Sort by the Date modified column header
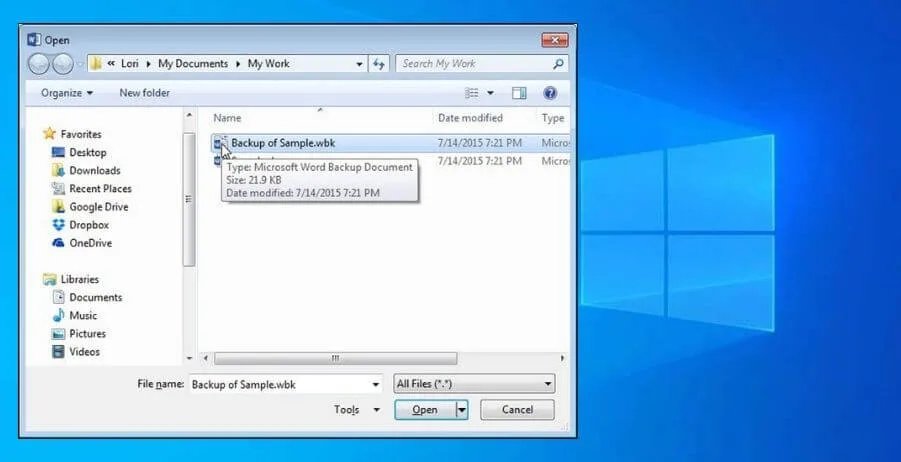The height and width of the screenshot is (462, 901). pos(470,118)
